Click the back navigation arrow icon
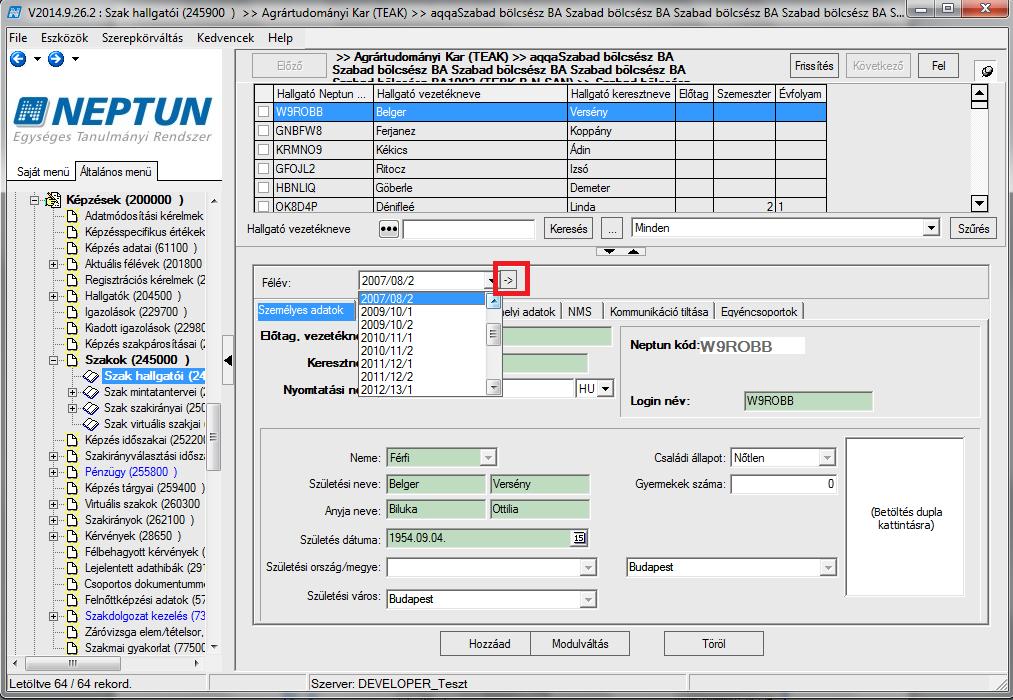Screen dimensions: 1013x700 (x=18, y=59)
